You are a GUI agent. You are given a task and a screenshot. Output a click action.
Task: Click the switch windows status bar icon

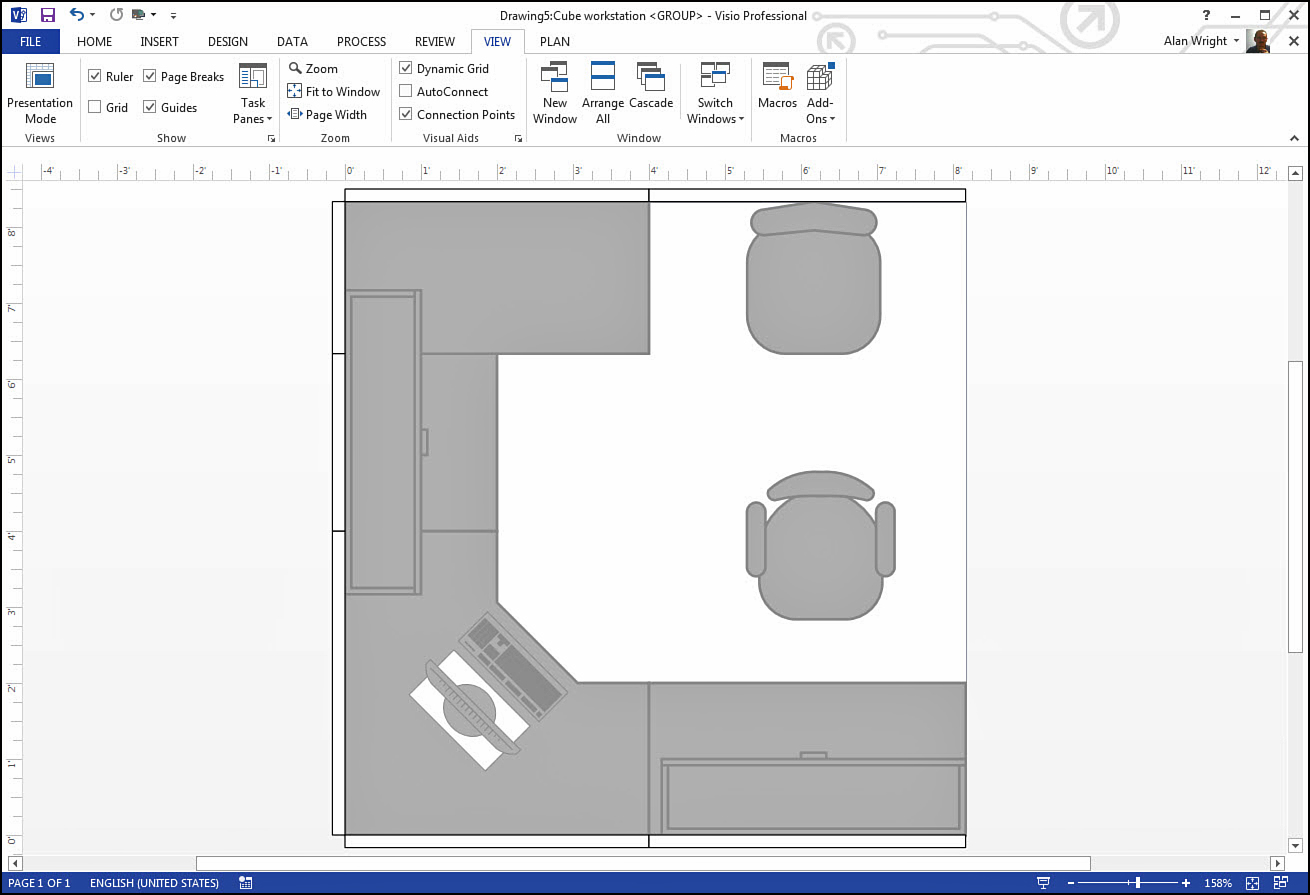1283,883
